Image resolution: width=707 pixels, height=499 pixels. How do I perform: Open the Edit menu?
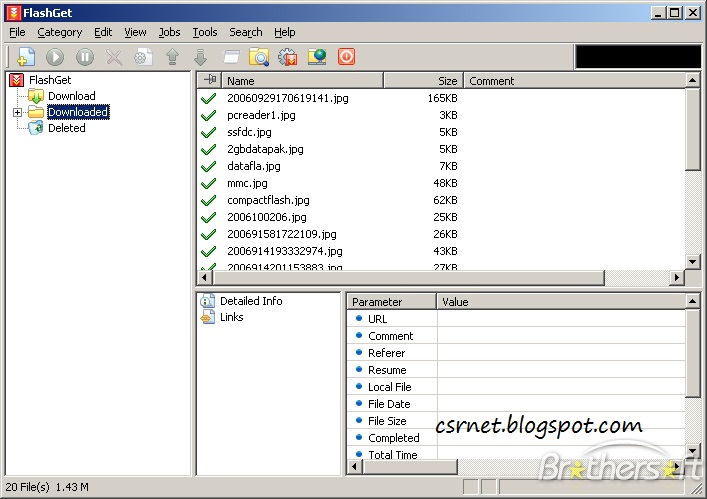pos(103,32)
